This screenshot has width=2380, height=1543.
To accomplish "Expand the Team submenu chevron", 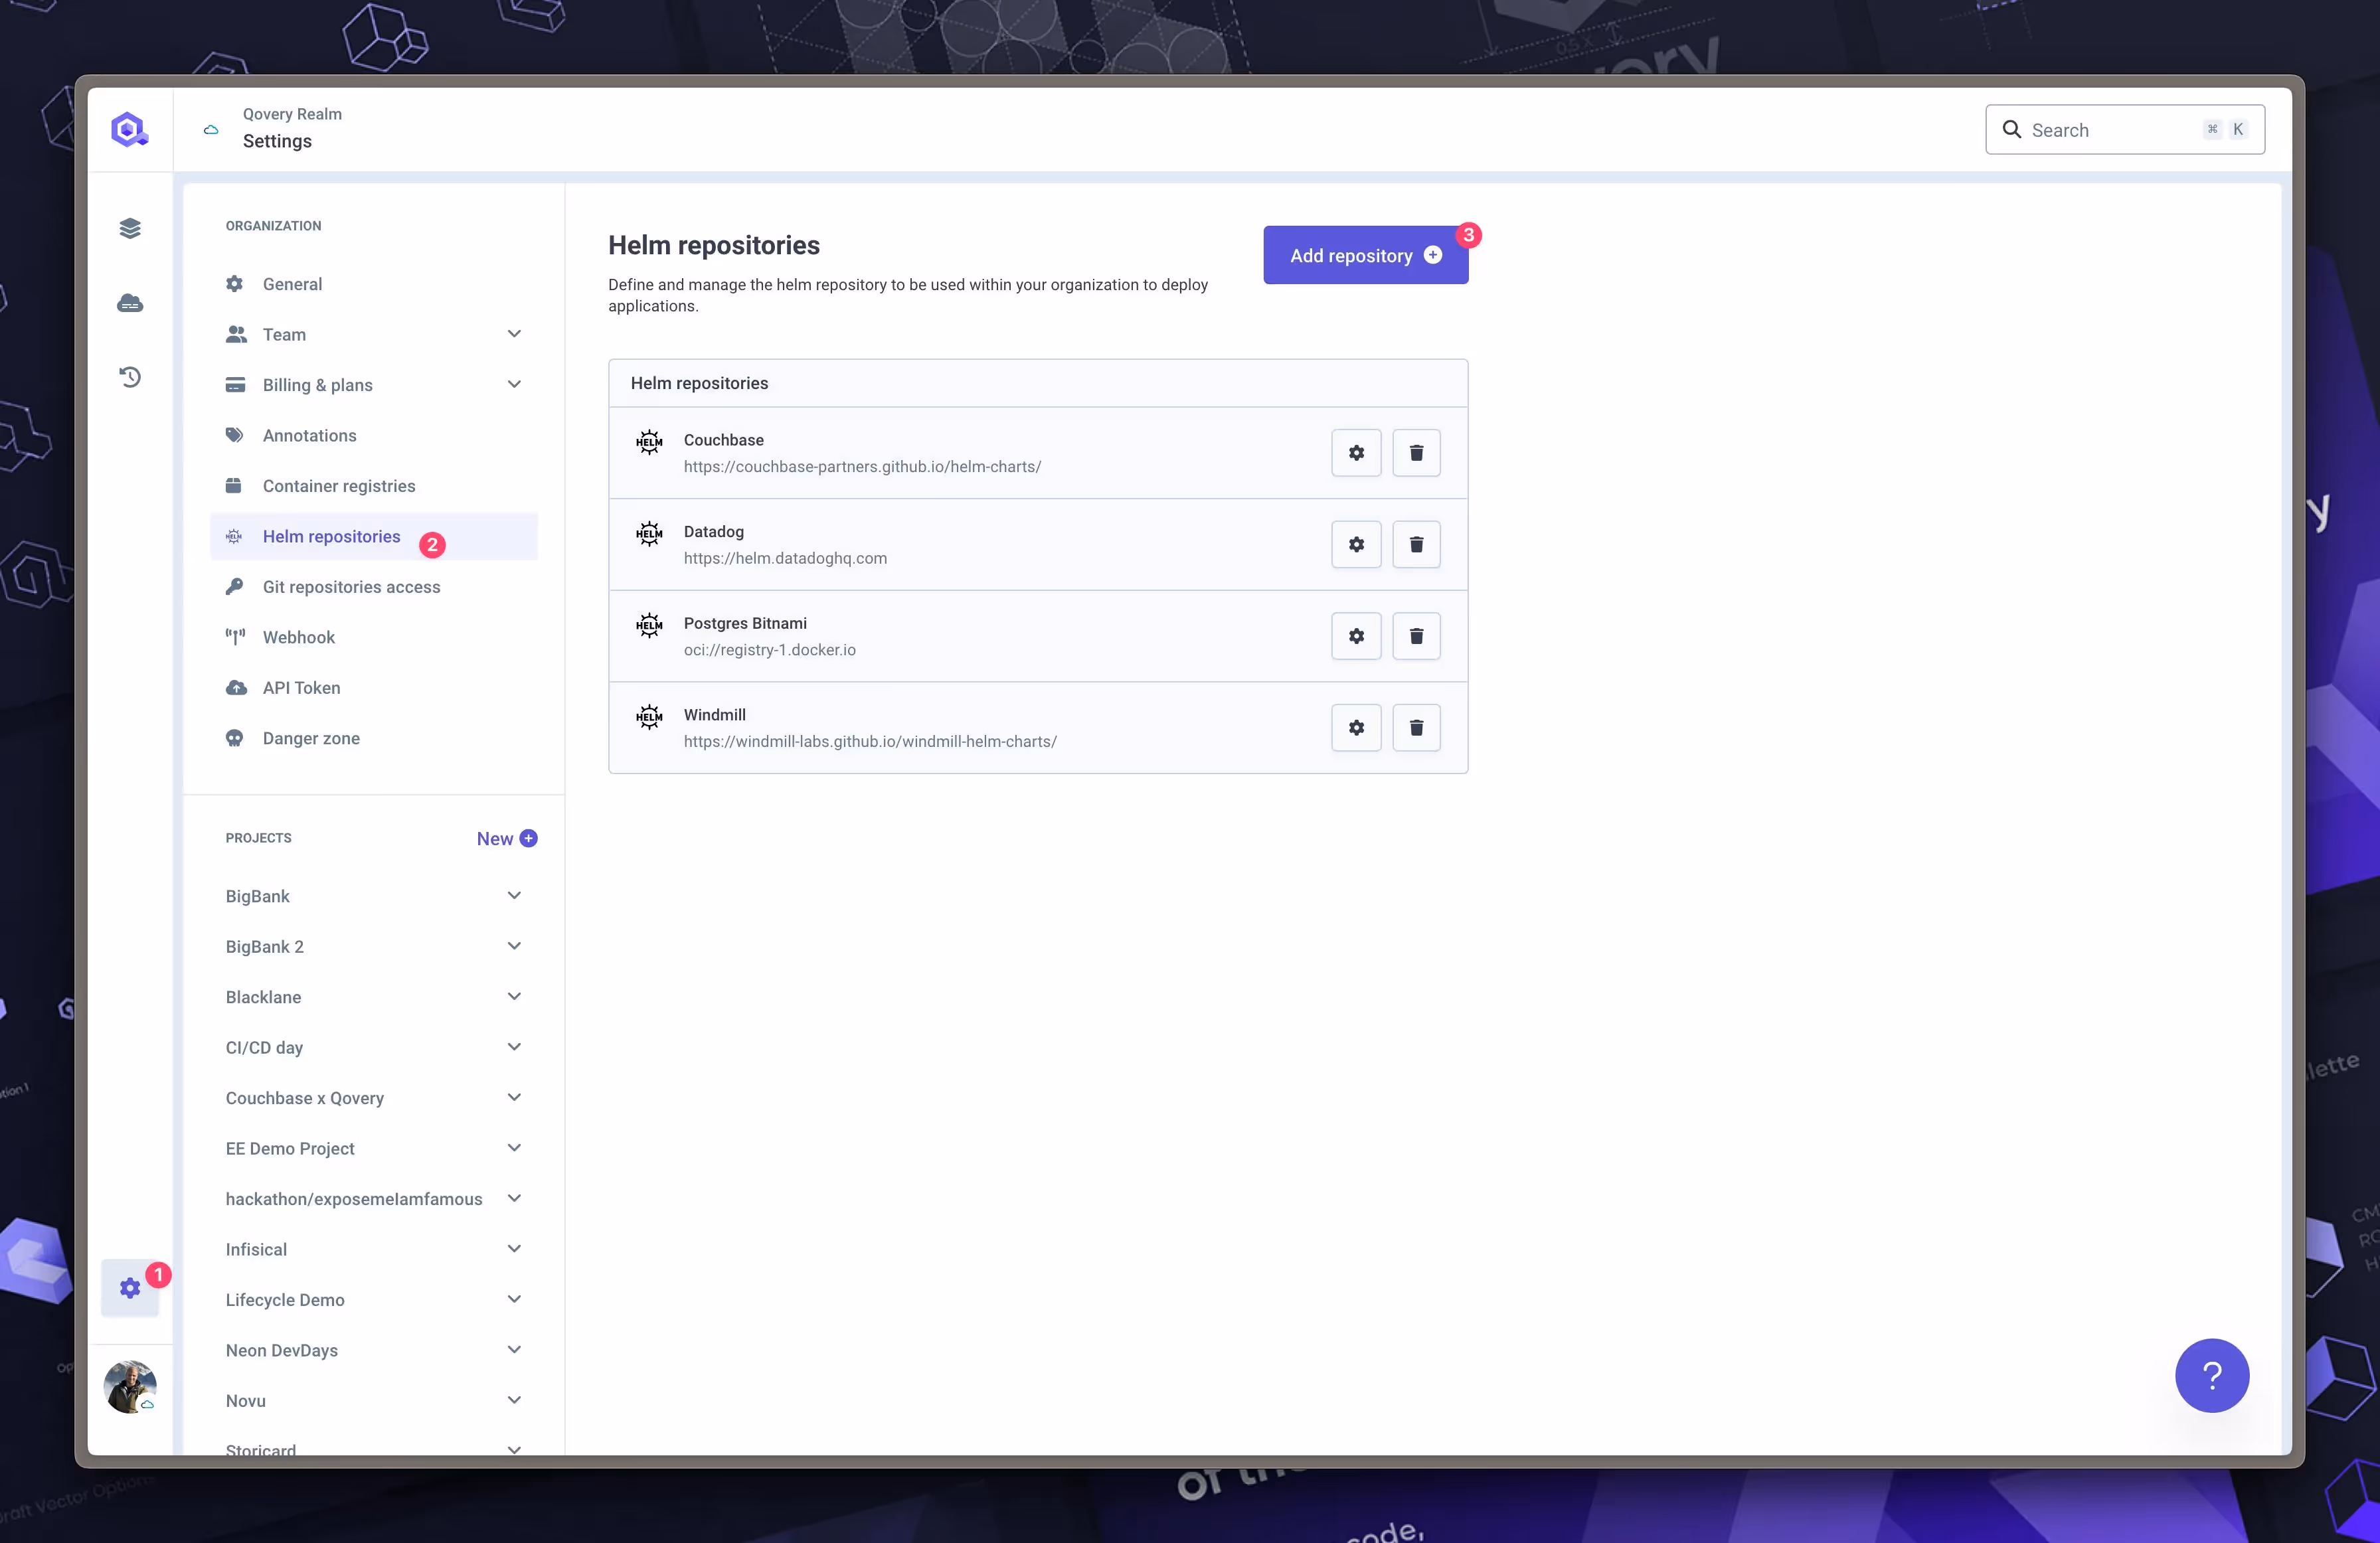I will 514,334.
